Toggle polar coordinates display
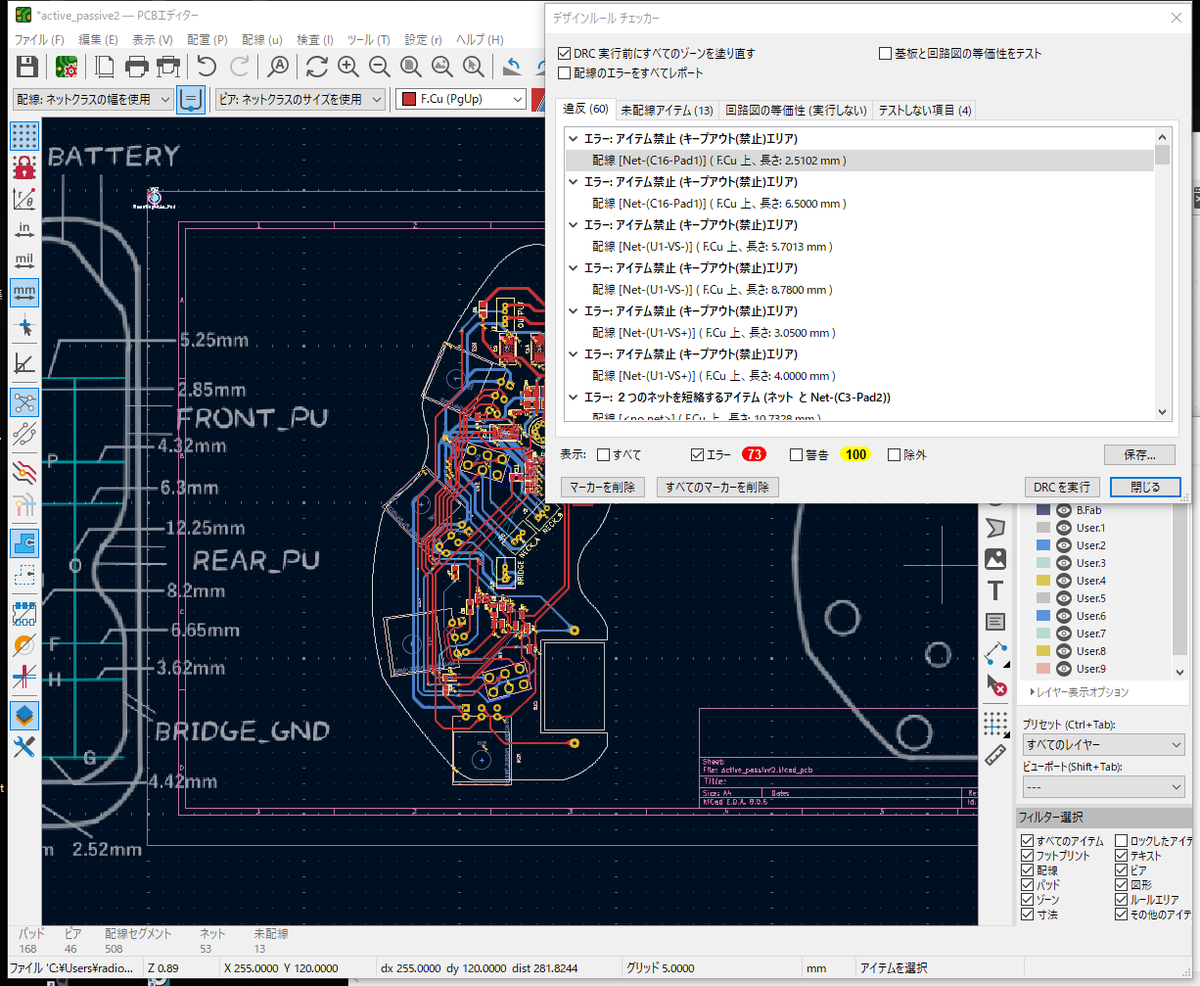 point(24,198)
